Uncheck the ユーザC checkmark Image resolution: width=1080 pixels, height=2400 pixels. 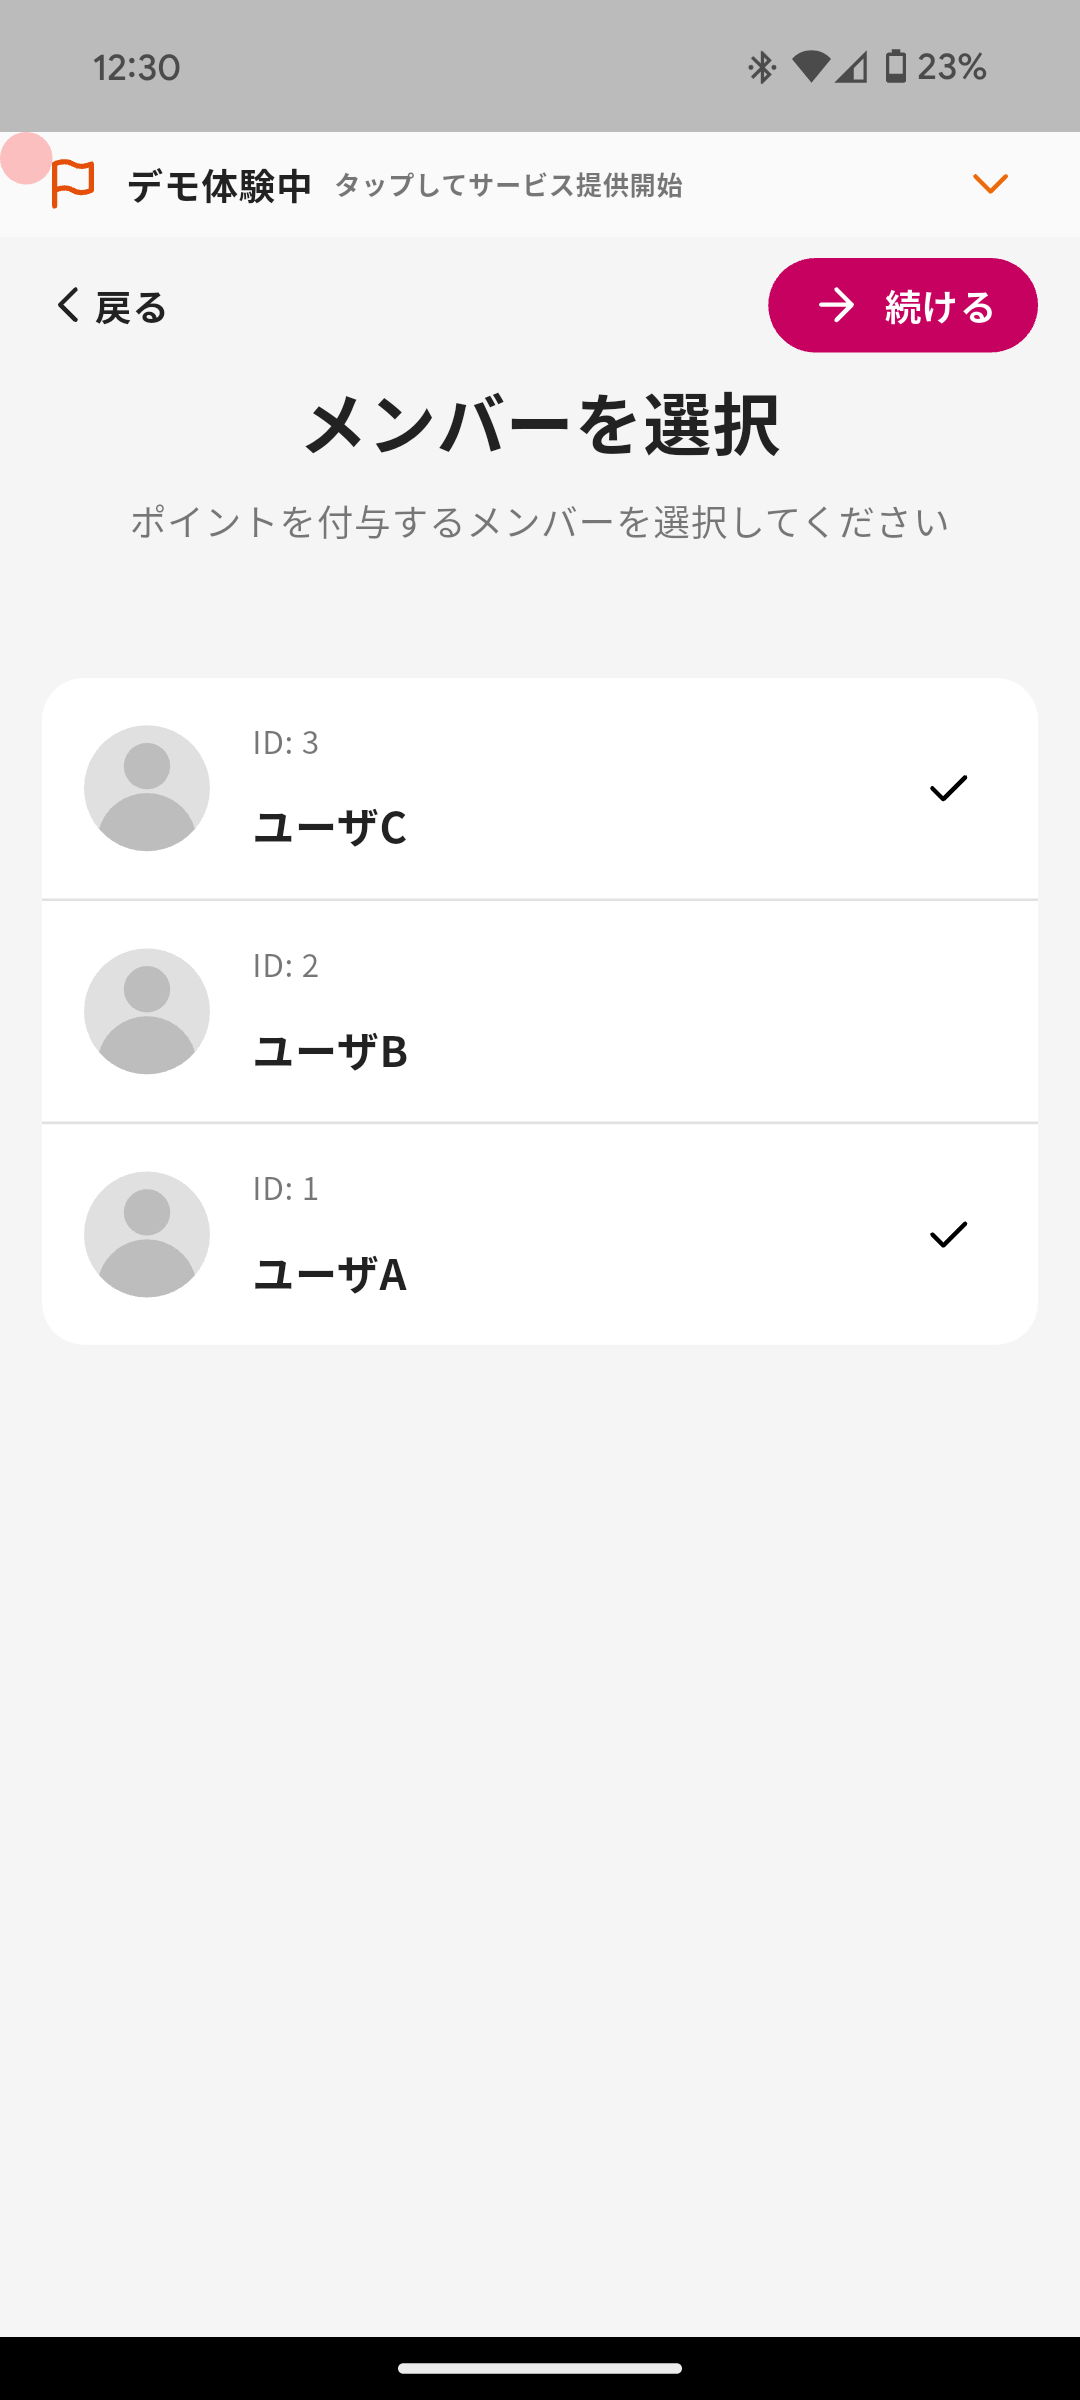coord(948,789)
